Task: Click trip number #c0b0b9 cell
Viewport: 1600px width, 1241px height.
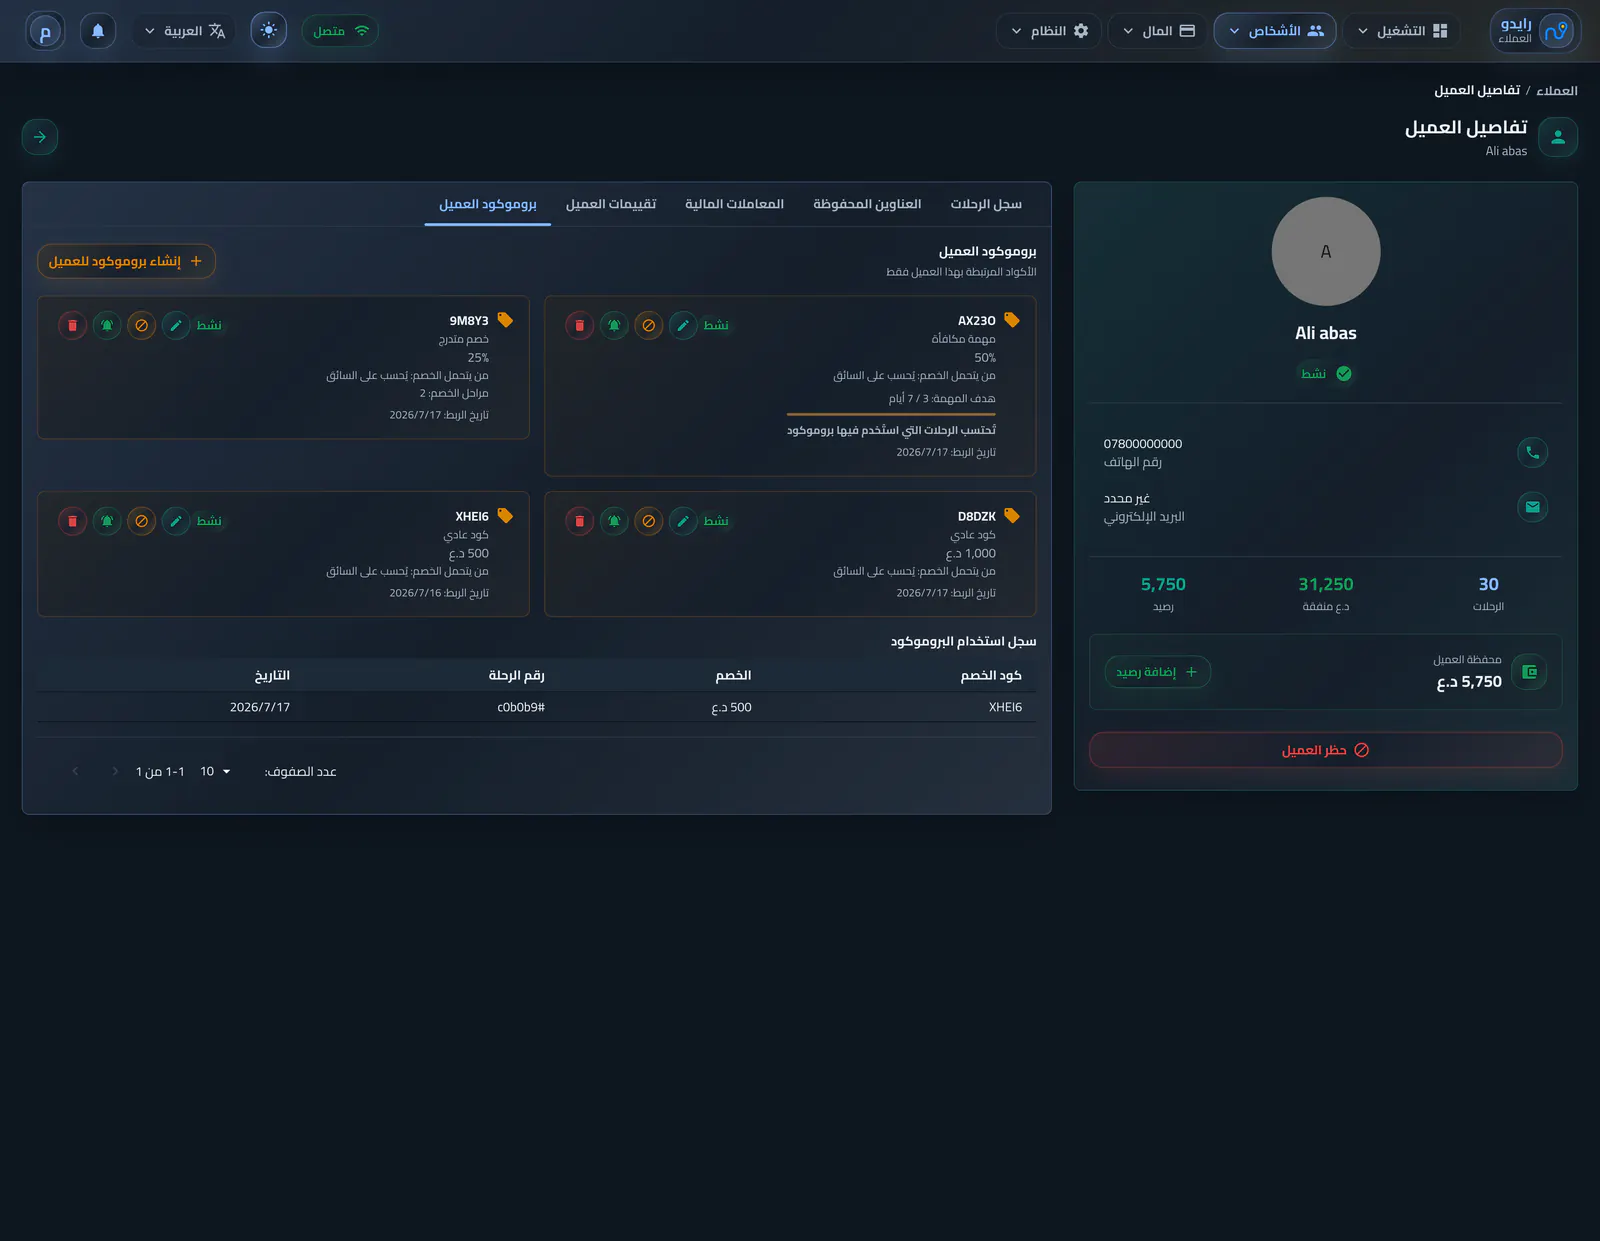Action: [x=521, y=707]
